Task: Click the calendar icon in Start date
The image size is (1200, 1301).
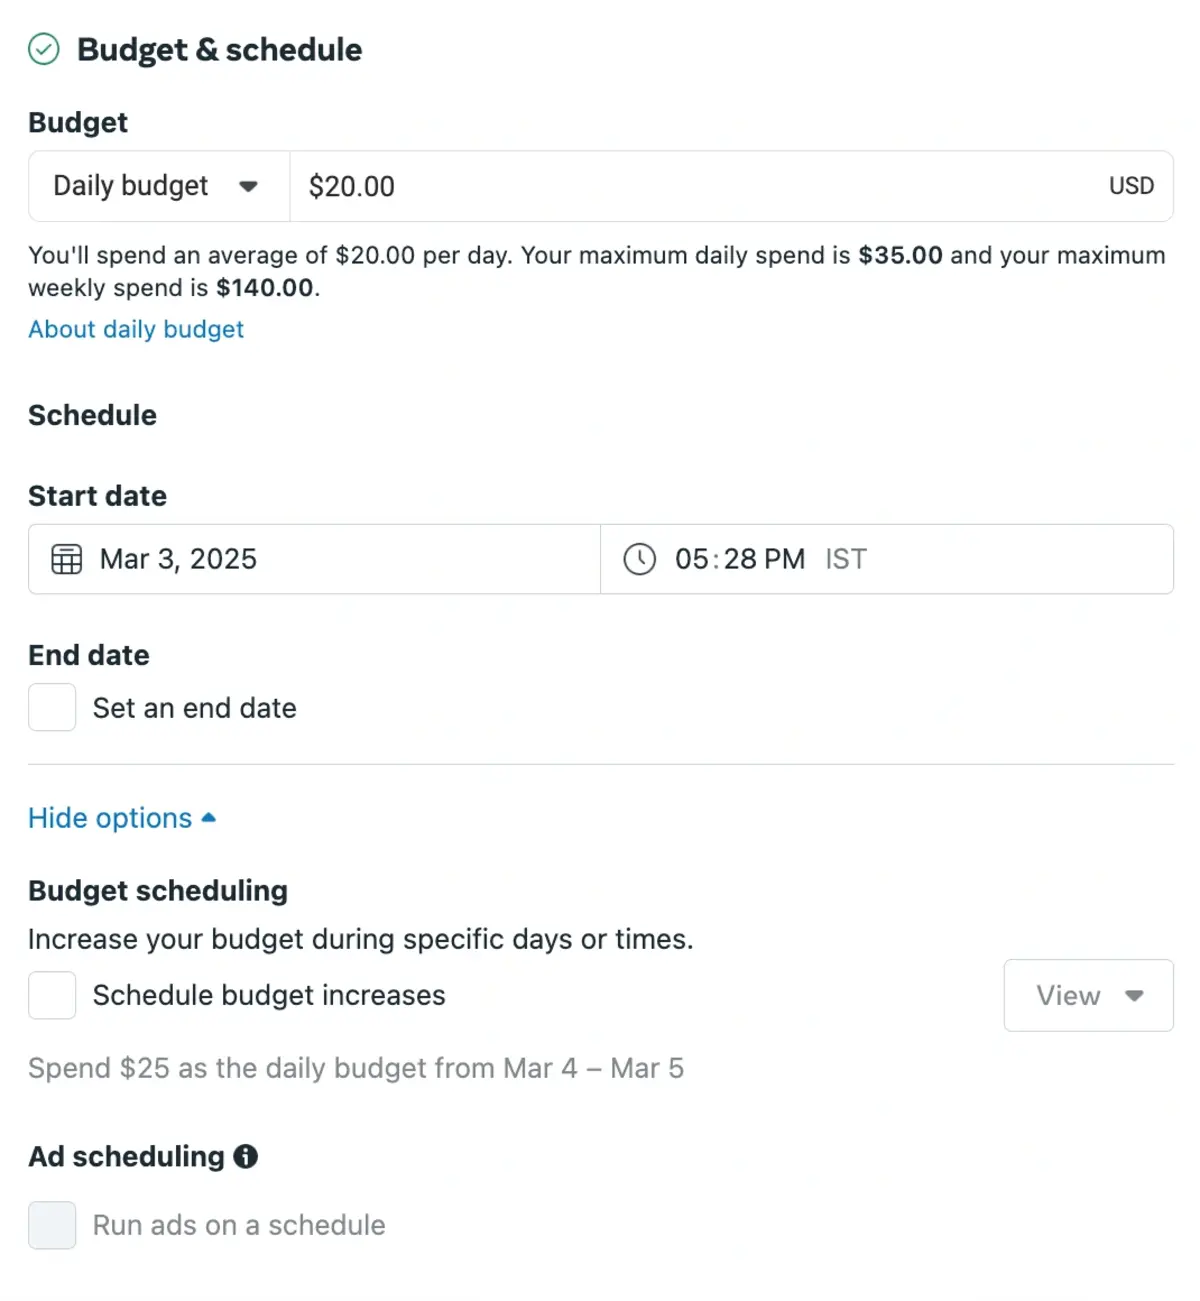Action: pos(67,559)
